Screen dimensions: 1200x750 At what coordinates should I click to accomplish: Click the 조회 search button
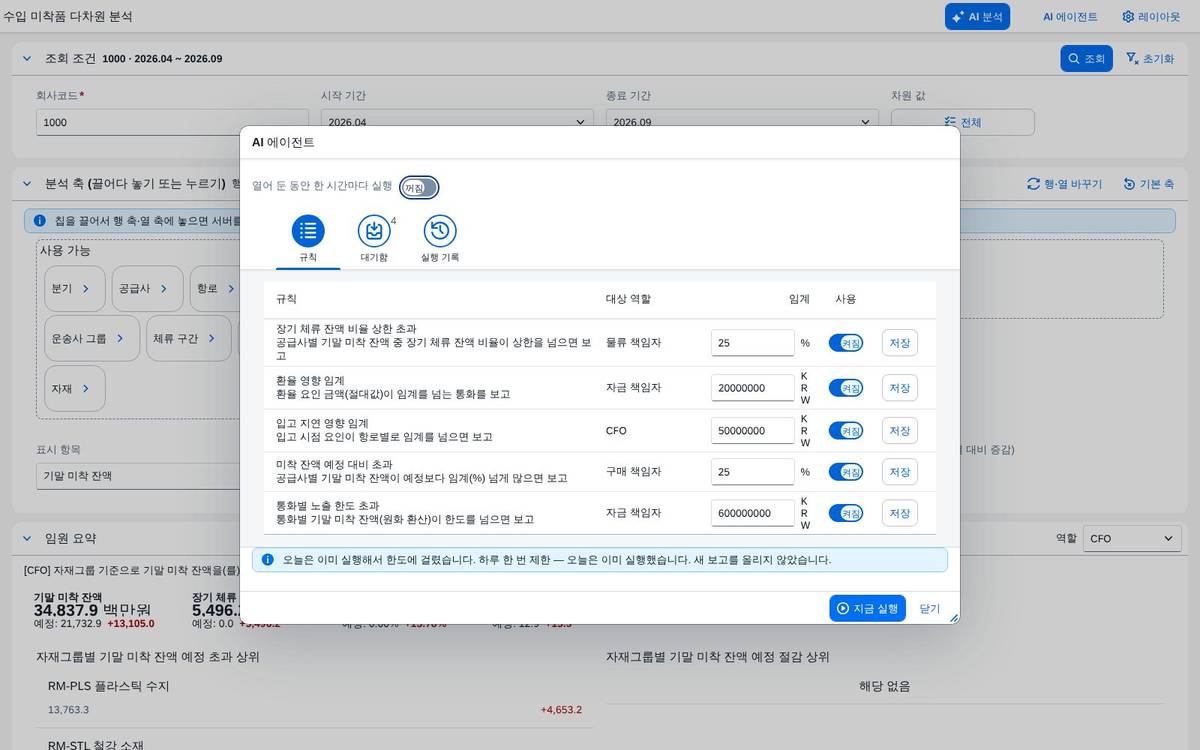(x=1086, y=58)
